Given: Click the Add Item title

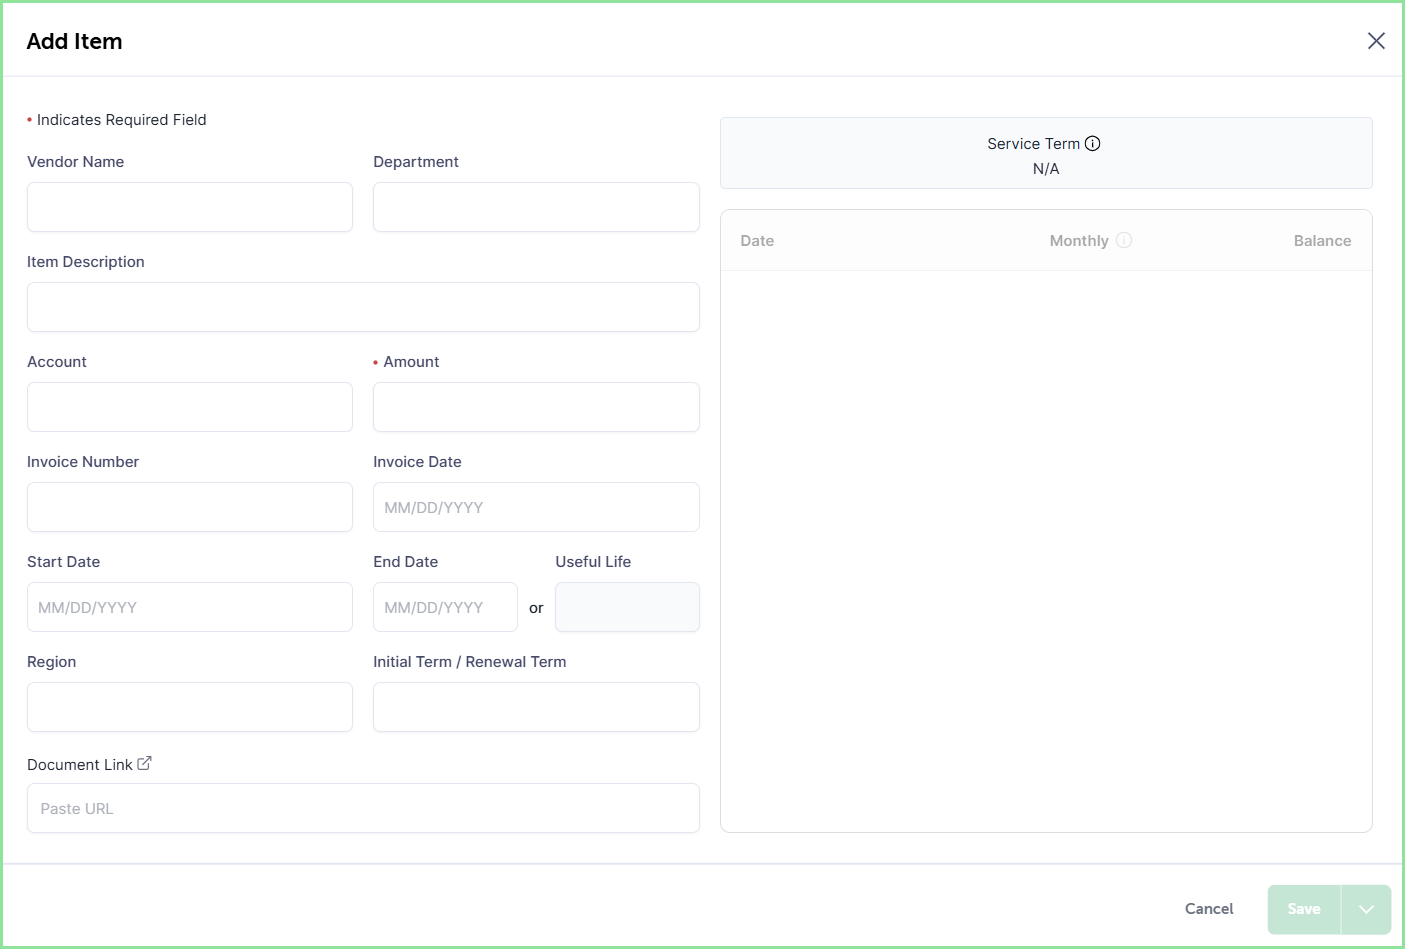Looking at the screenshot, I should pos(74,41).
